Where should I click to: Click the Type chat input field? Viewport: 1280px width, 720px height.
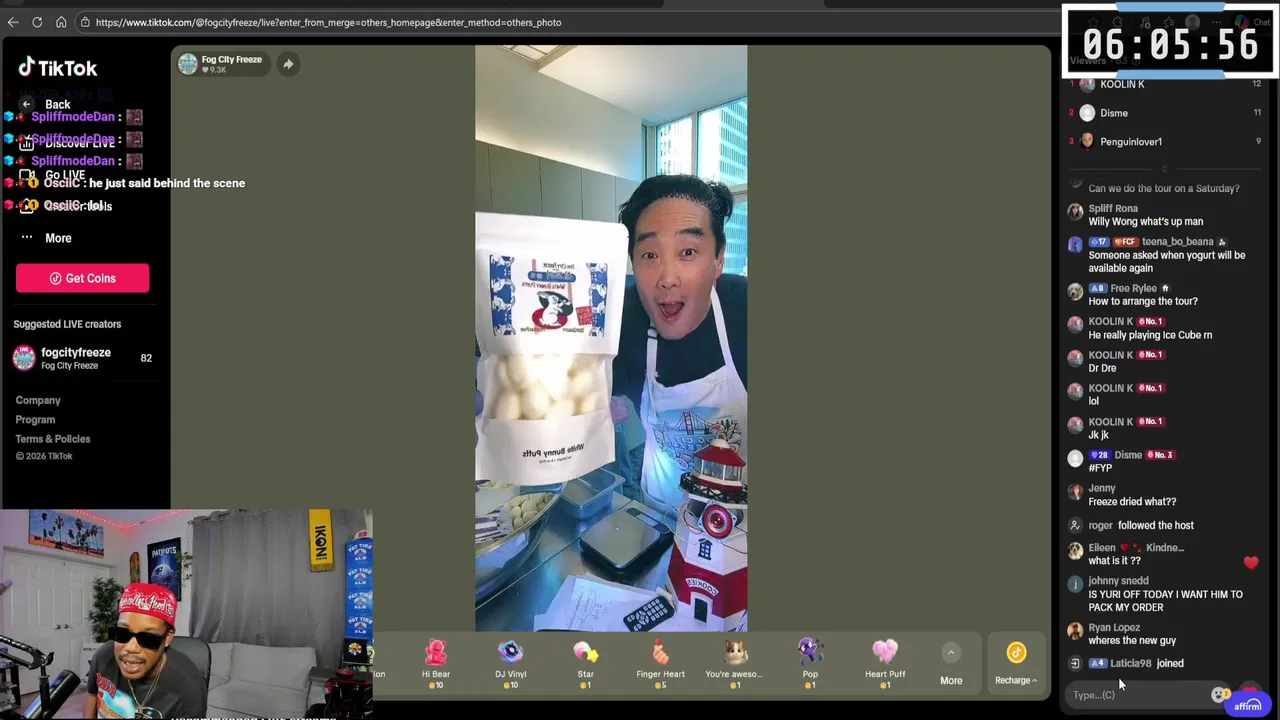(x=1138, y=695)
